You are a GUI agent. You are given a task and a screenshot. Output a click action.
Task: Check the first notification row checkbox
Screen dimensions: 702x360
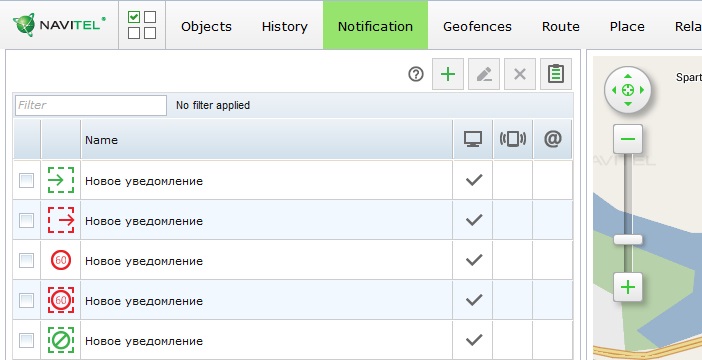tap(26, 181)
